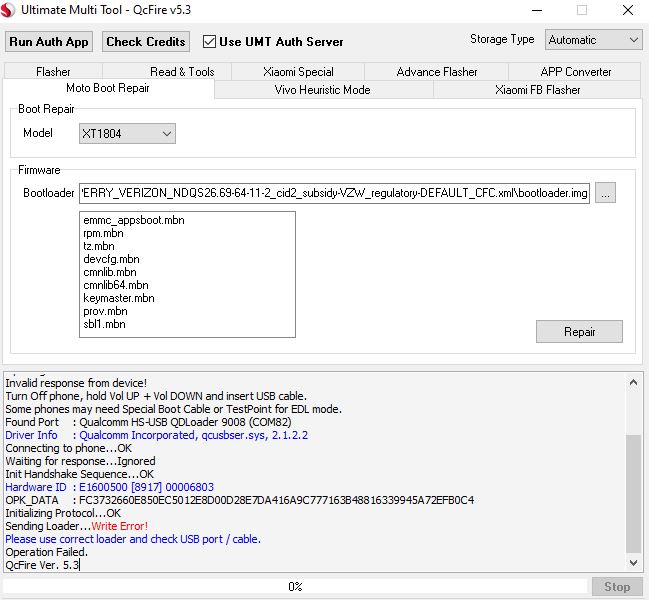The width and height of the screenshot is (649, 600).
Task: Open the APP Converter tab
Action: click(575, 72)
